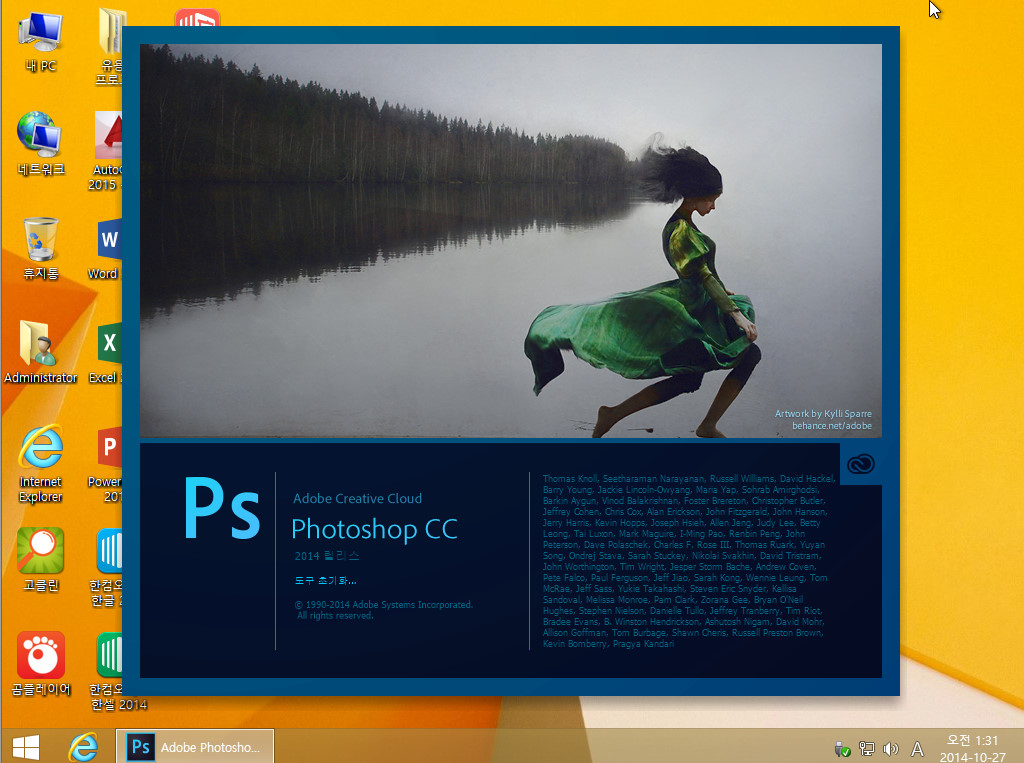Click 'Artwork by Kylli Sparre' credit text
This screenshot has height=763, width=1024.
click(823, 414)
